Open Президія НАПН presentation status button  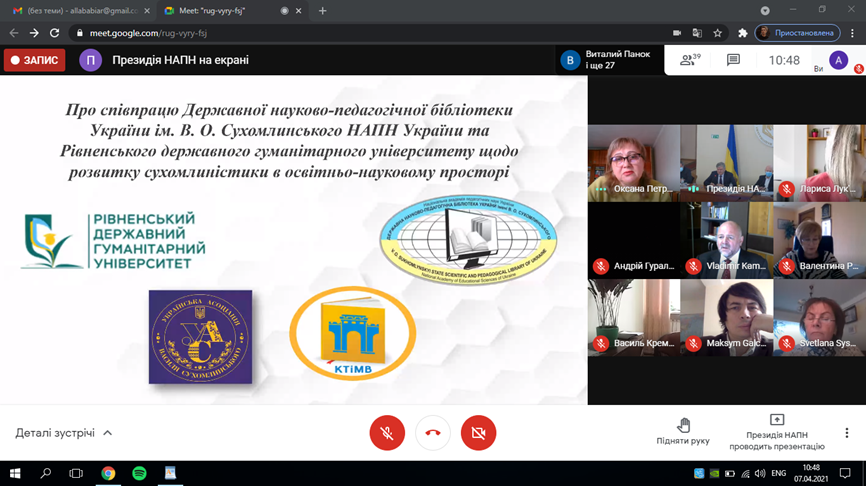click(x=777, y=433)
